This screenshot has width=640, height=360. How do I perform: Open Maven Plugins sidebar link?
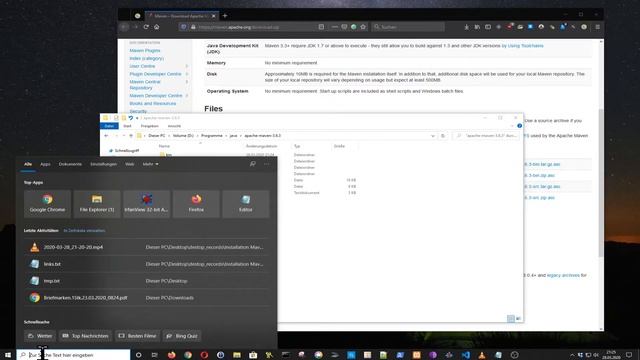coord(145,51)
